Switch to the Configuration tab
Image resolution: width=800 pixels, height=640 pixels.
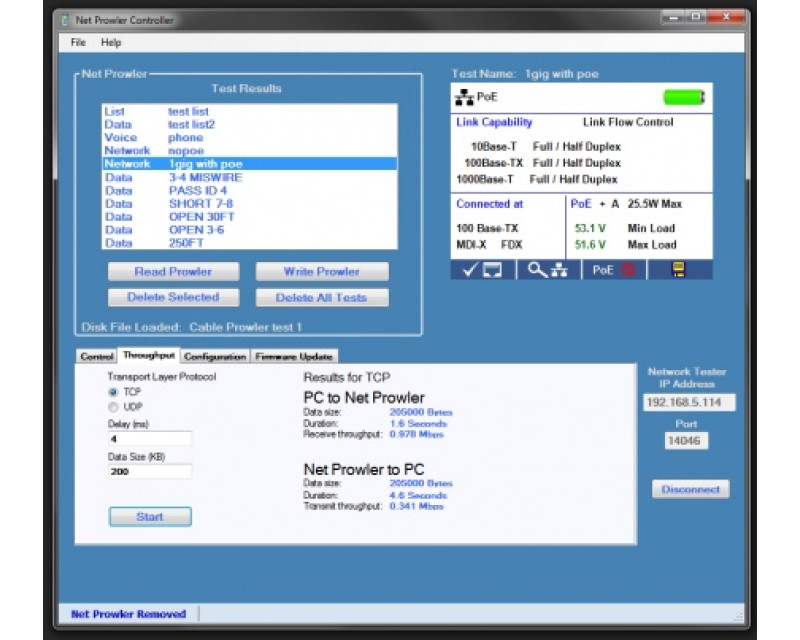click(x=215, y=356)
